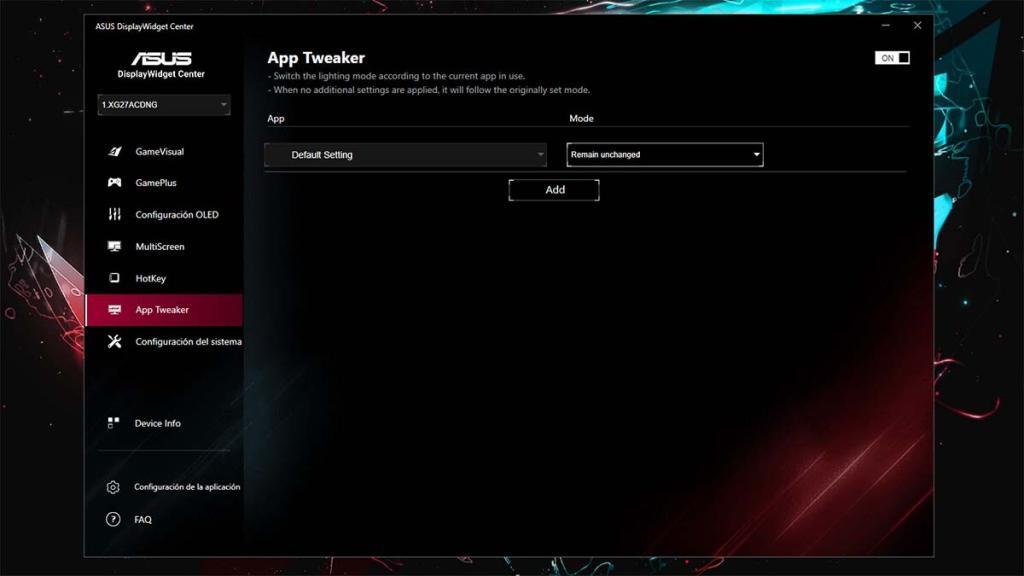This screenshot has width=1024, height=576.
Task: Click the Configuración del sistema tools icon
Action: [x=114, y=342]
